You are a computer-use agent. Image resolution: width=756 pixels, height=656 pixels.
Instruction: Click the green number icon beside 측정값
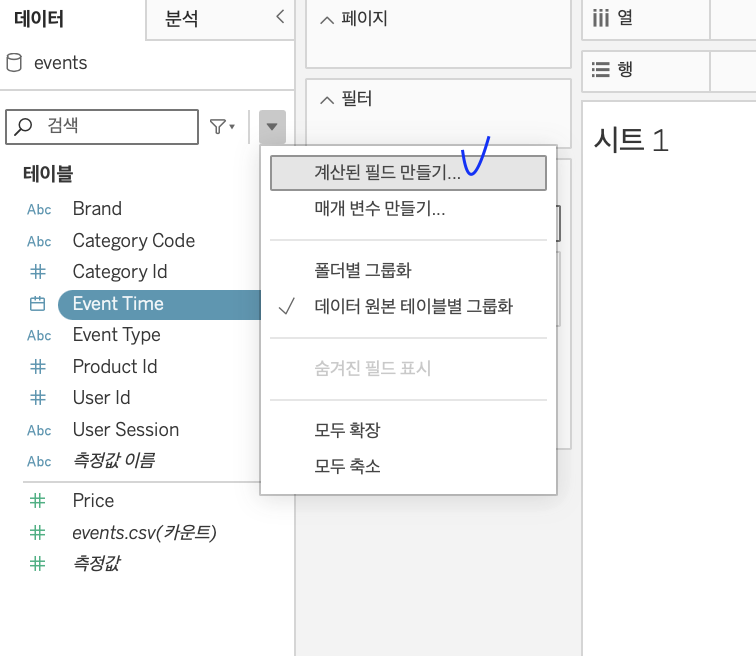(38, 563)
